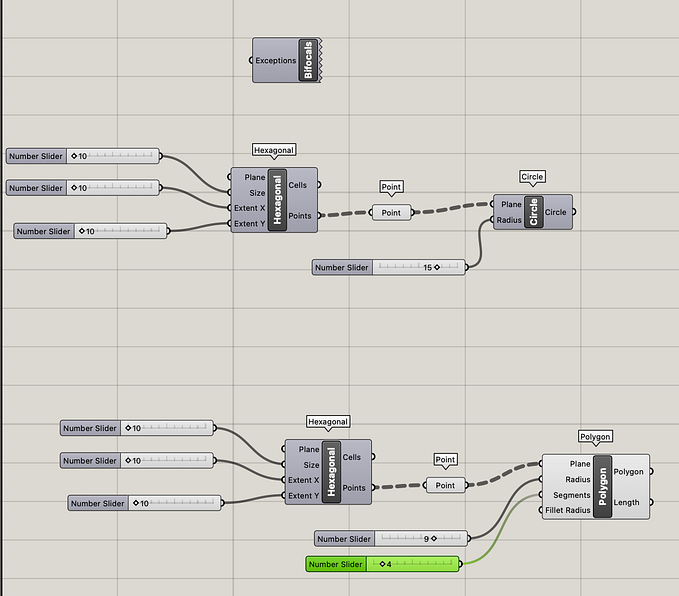Select slider wired to lower Hexagonal Size
This screenshot has width=679, height=596.
(x=137, y=428)
